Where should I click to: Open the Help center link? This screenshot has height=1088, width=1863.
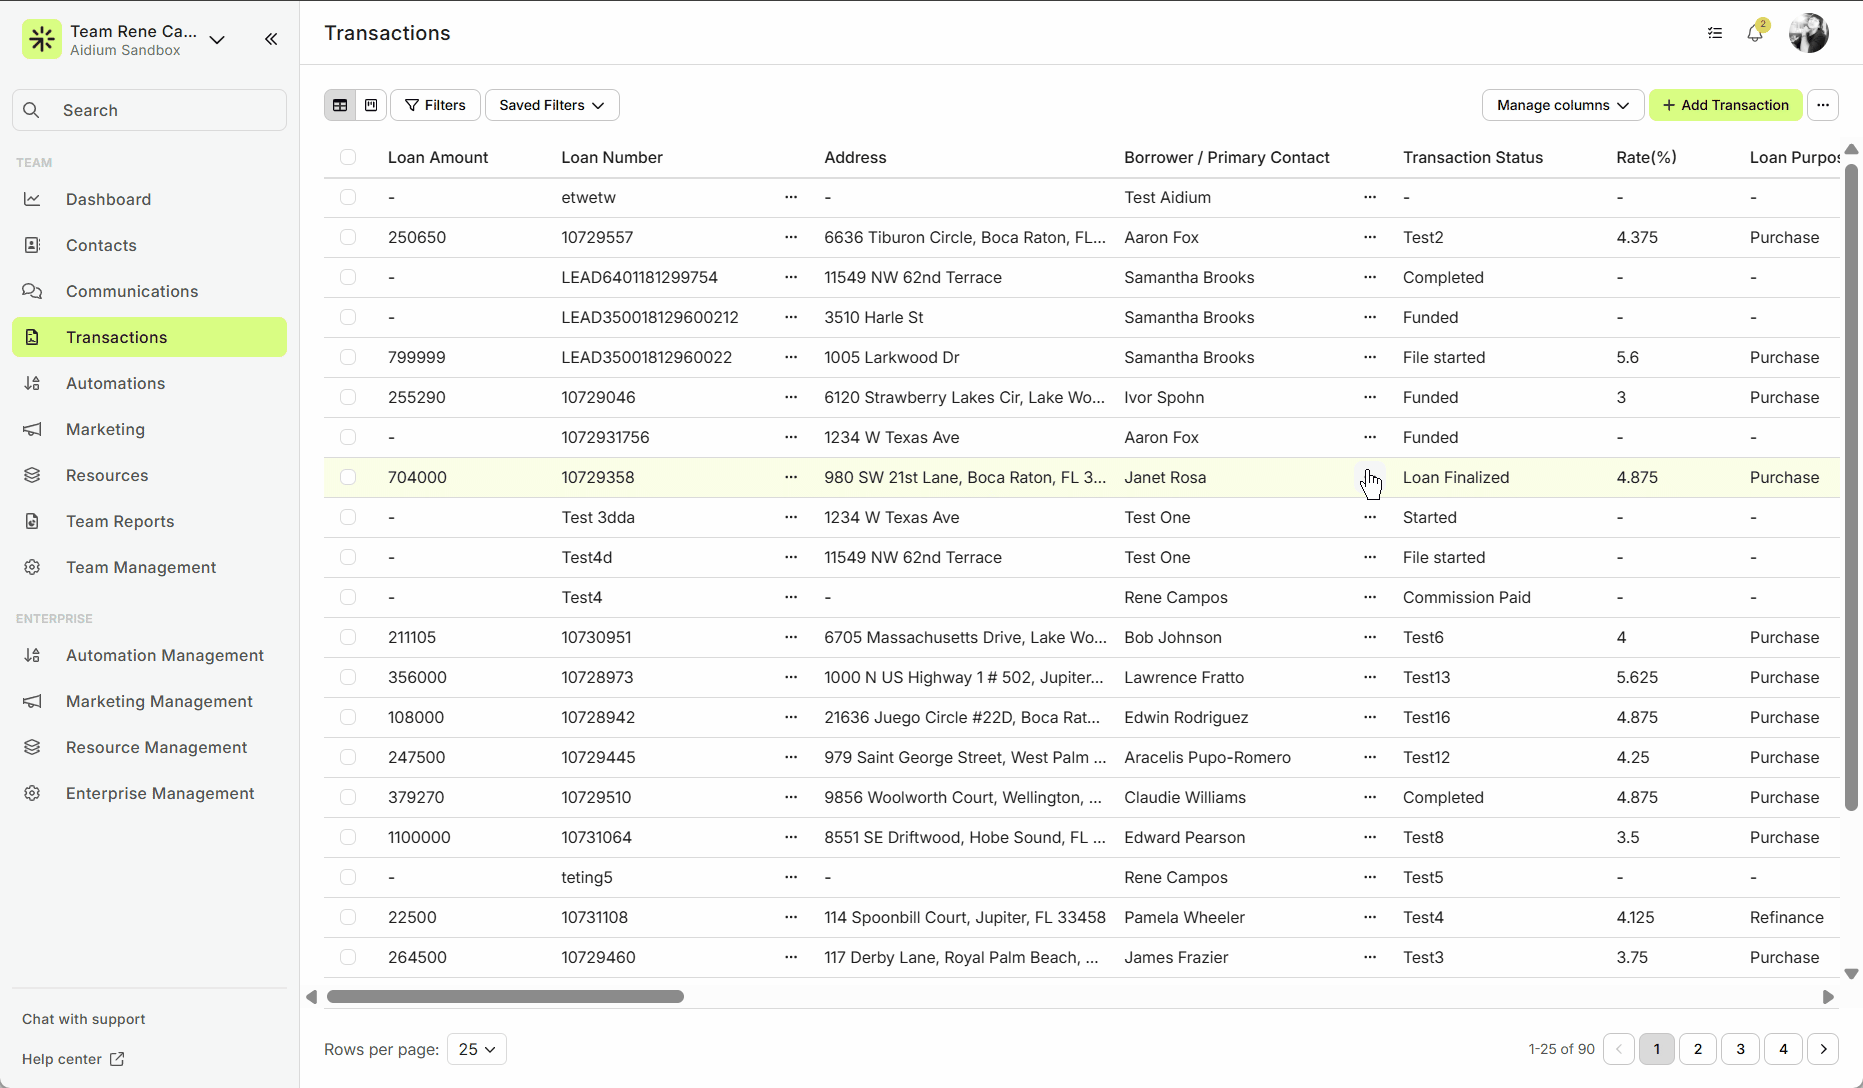pos(73,1059)
